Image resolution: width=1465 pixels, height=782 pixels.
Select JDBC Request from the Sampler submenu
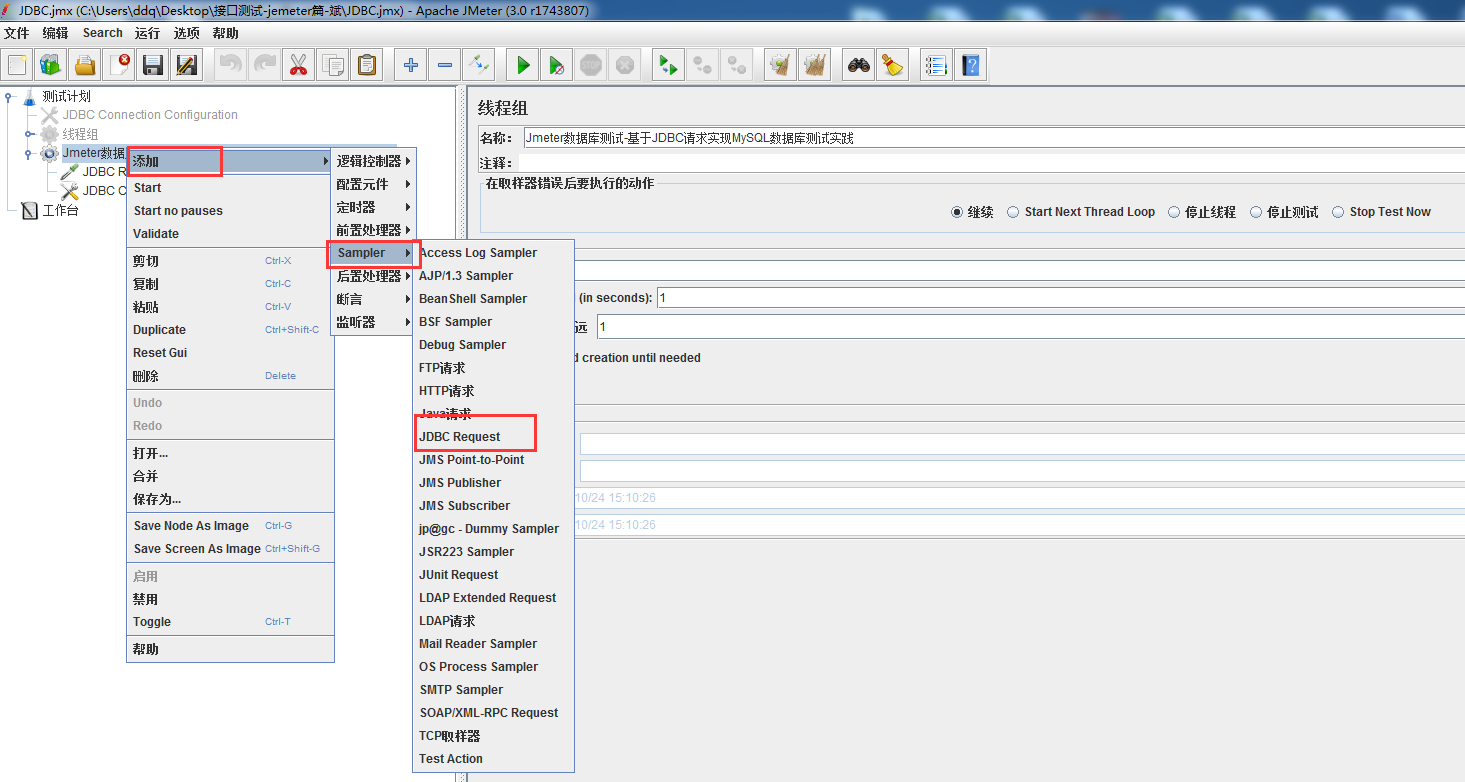462,435
